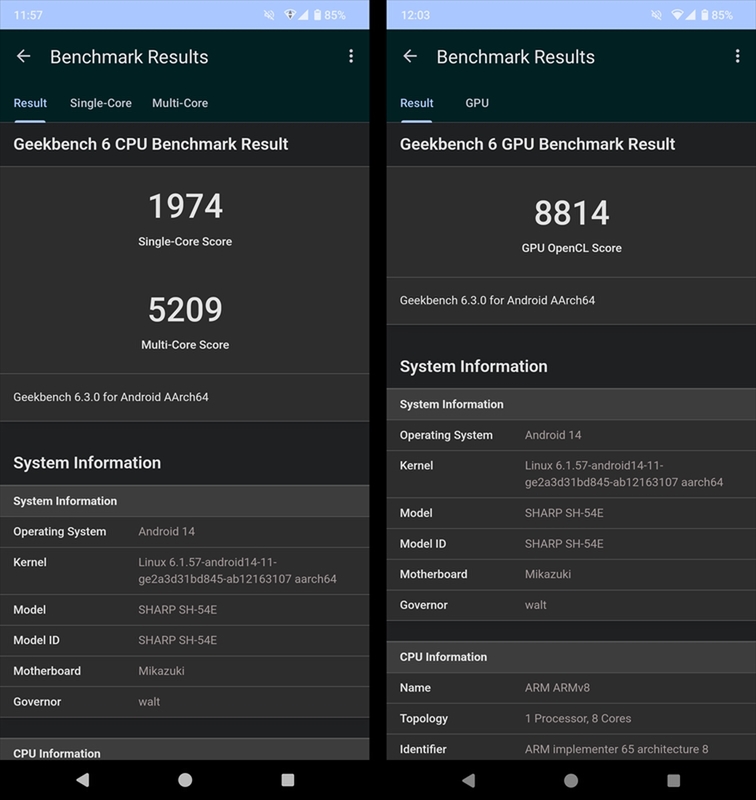The width and height of the screenshot is (756, 800).
Task: Open overflow menu on CPU results screen
Action: tap(351, 56)
